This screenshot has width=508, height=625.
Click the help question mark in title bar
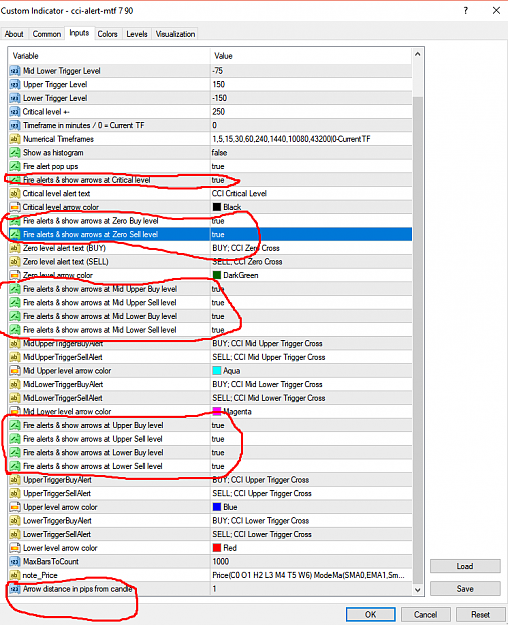click(465, 11)
